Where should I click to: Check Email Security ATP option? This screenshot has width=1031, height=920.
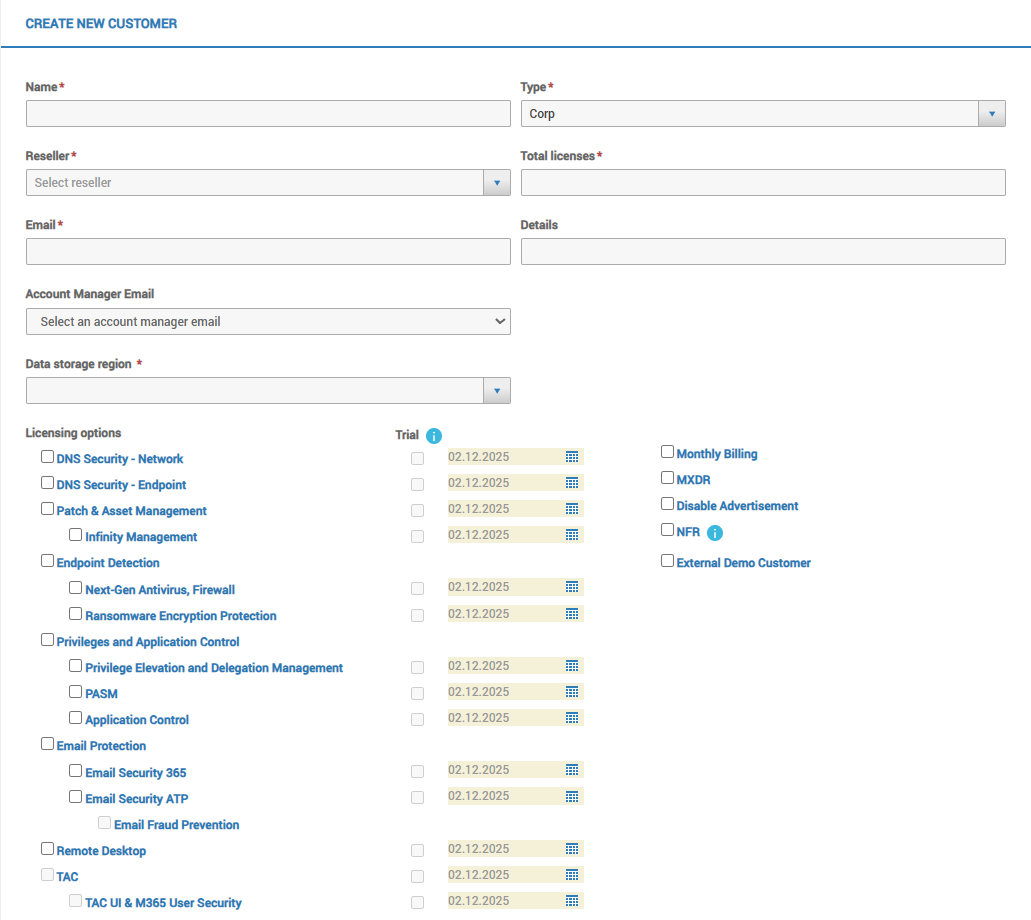click(76, 796)
